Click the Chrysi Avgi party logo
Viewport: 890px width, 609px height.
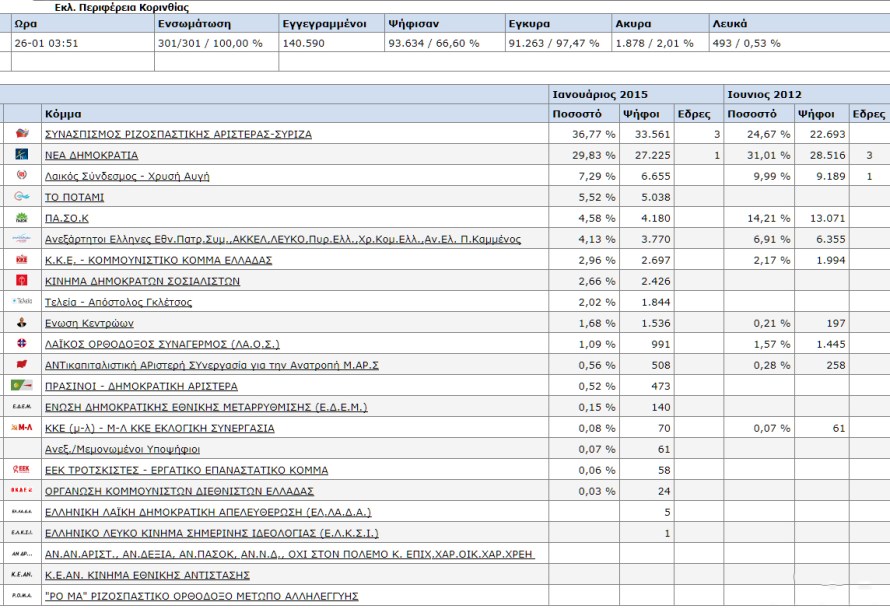pos(22,176)
